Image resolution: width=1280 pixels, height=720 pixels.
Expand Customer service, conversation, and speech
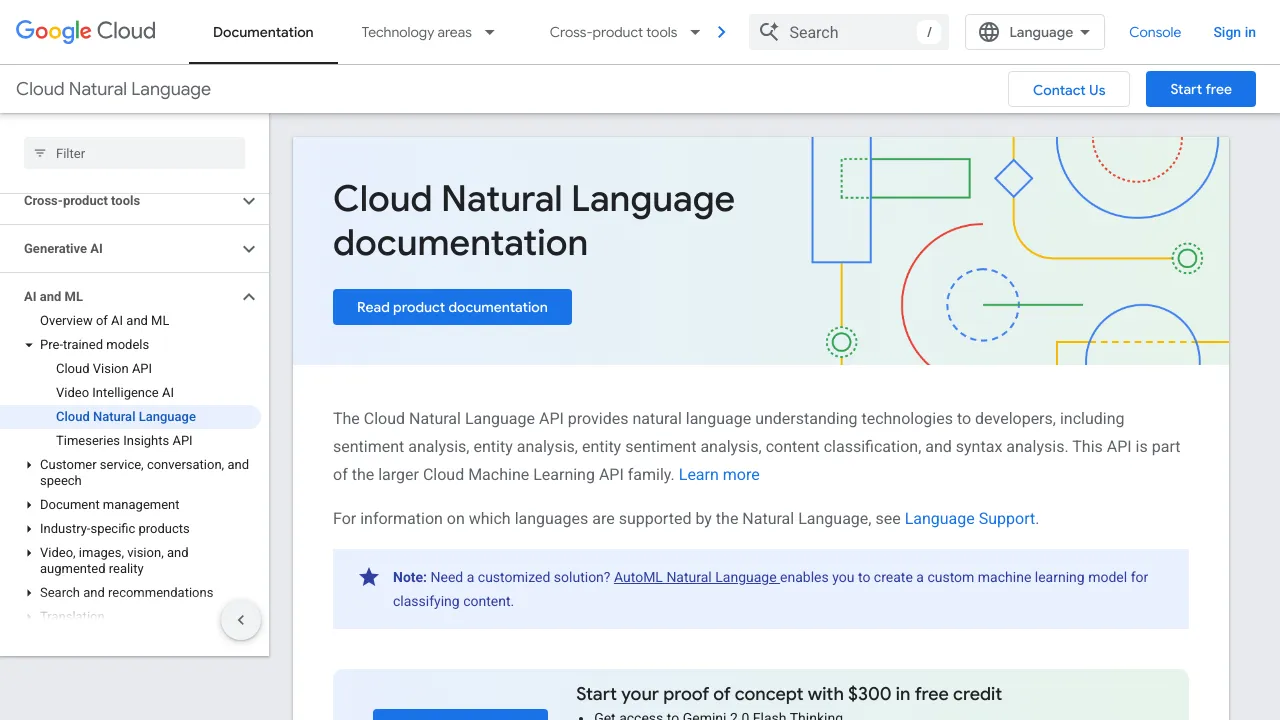coord(29,465)
